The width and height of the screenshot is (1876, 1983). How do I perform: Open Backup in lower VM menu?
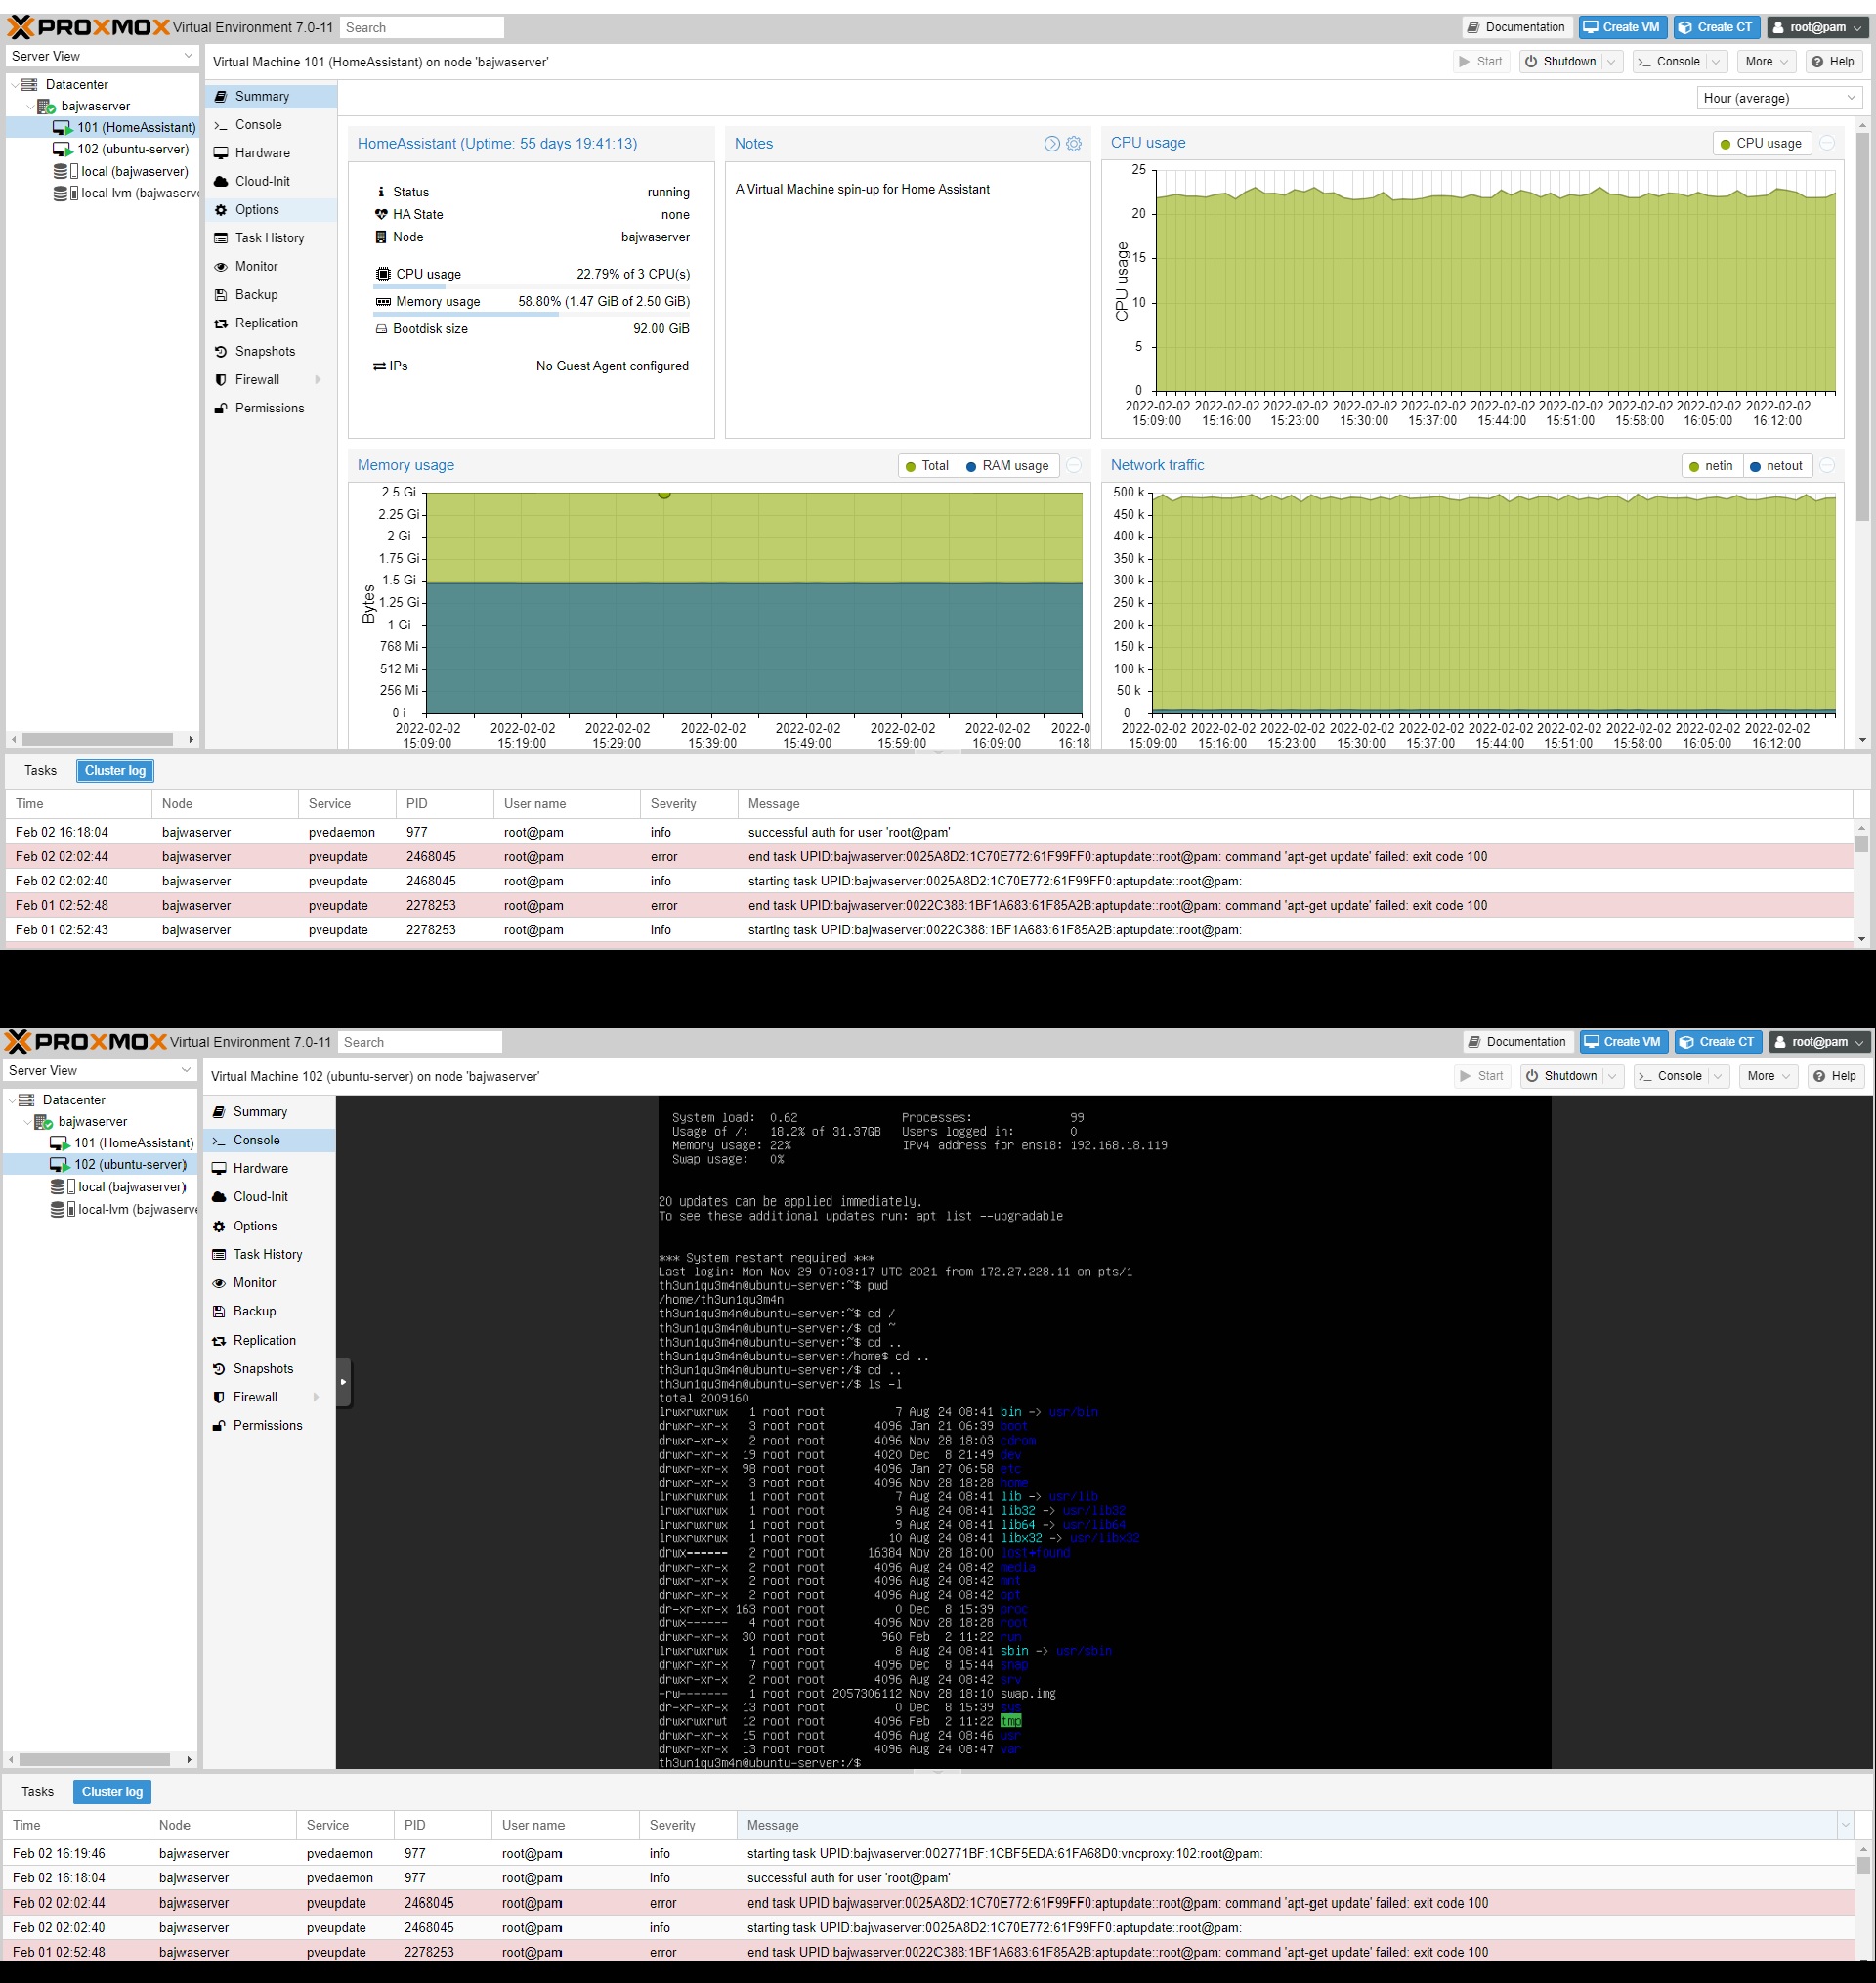coord(254,1311)
